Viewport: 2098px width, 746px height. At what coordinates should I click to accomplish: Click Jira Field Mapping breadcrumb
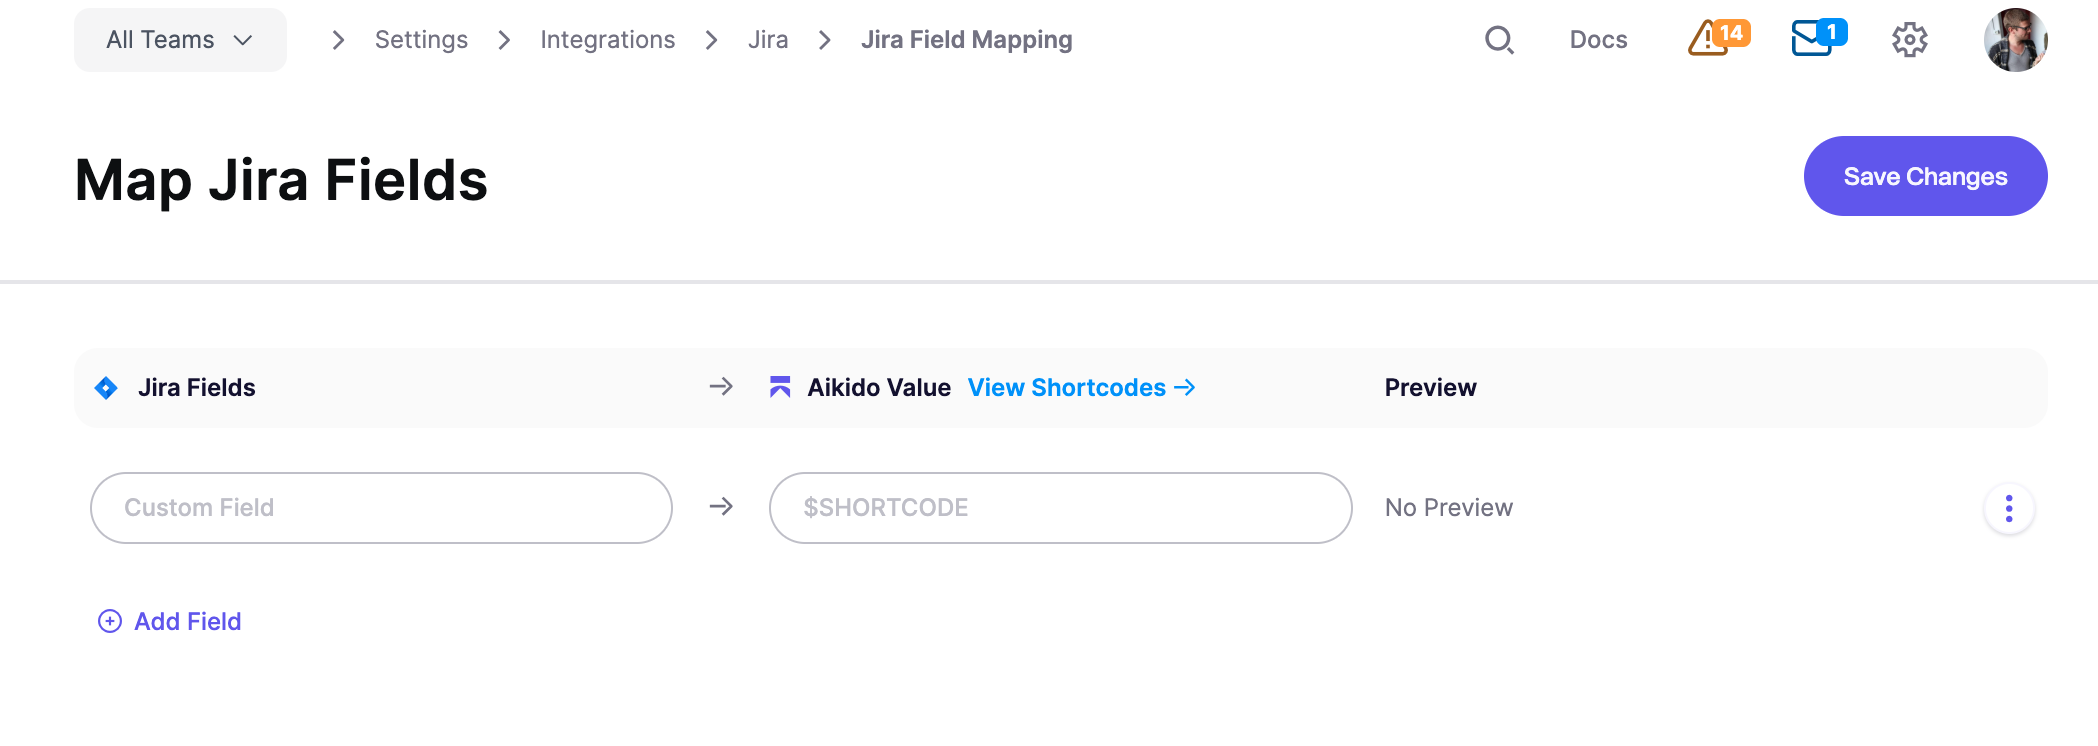point(966,40)
